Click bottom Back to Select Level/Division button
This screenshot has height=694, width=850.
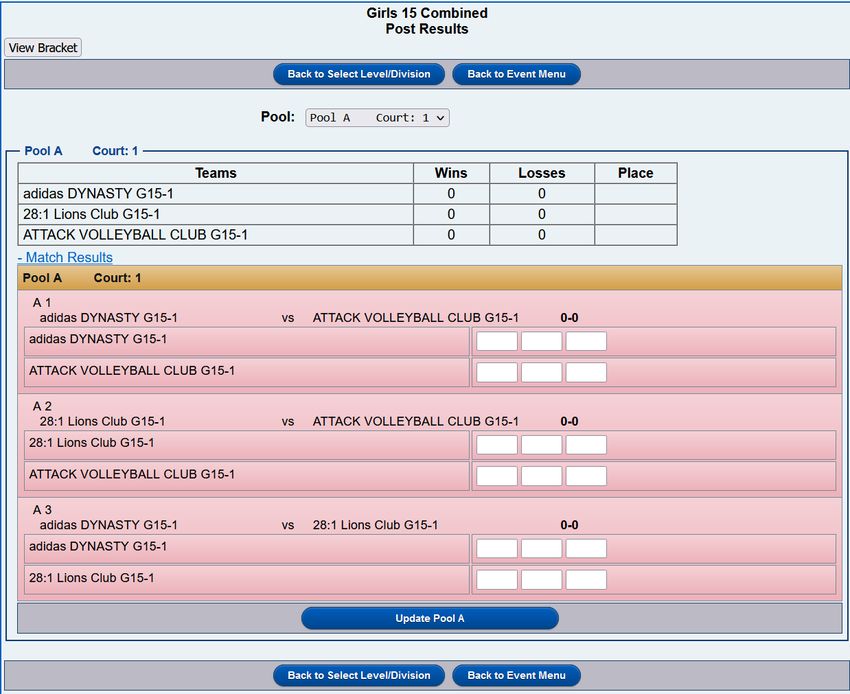click(x=359, y=676)
